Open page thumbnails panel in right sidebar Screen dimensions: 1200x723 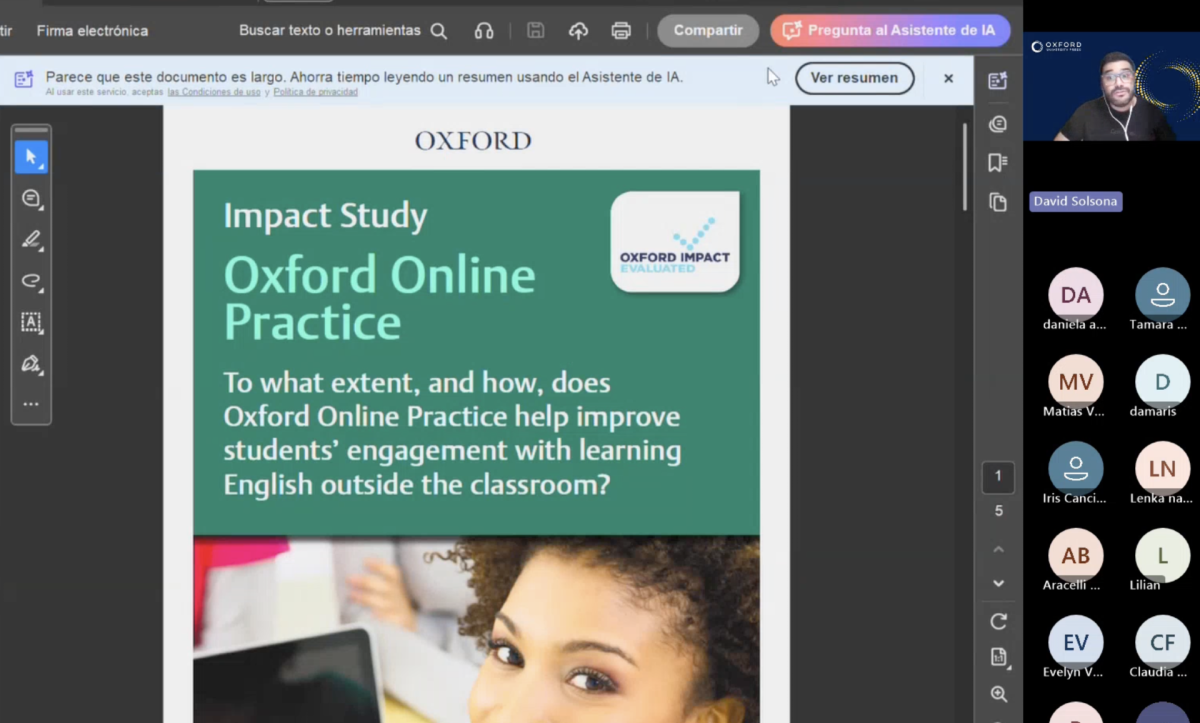pyautogui.click(x=998, y=202)
